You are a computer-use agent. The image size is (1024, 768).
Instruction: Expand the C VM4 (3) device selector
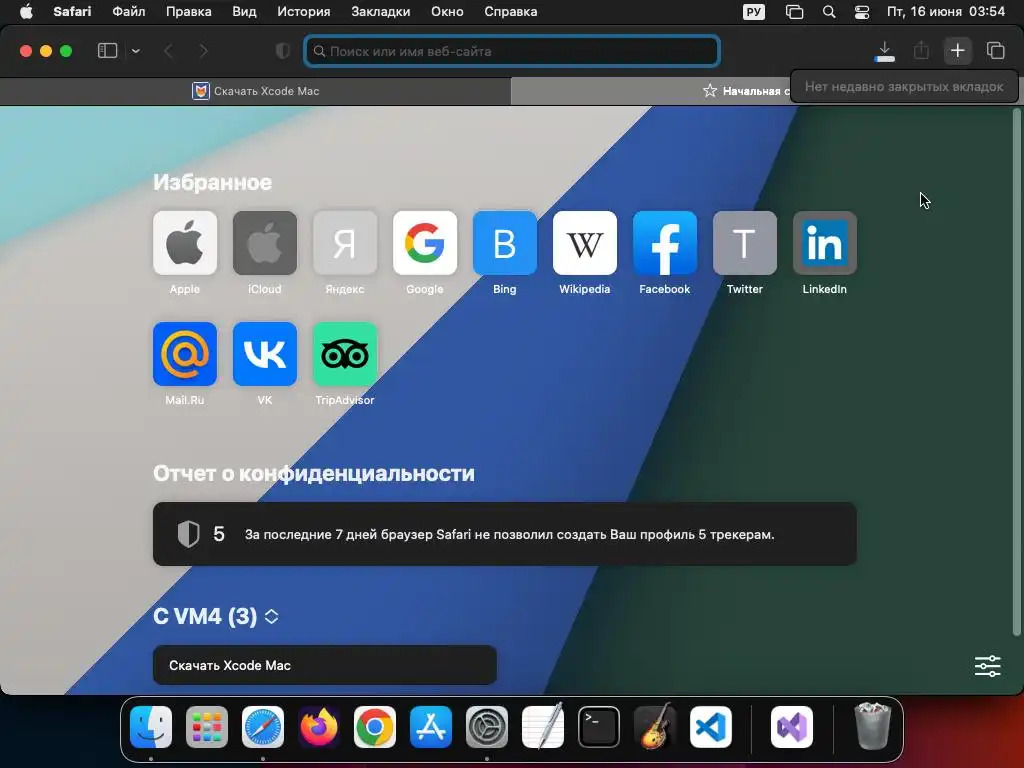[x=272, y=616]
